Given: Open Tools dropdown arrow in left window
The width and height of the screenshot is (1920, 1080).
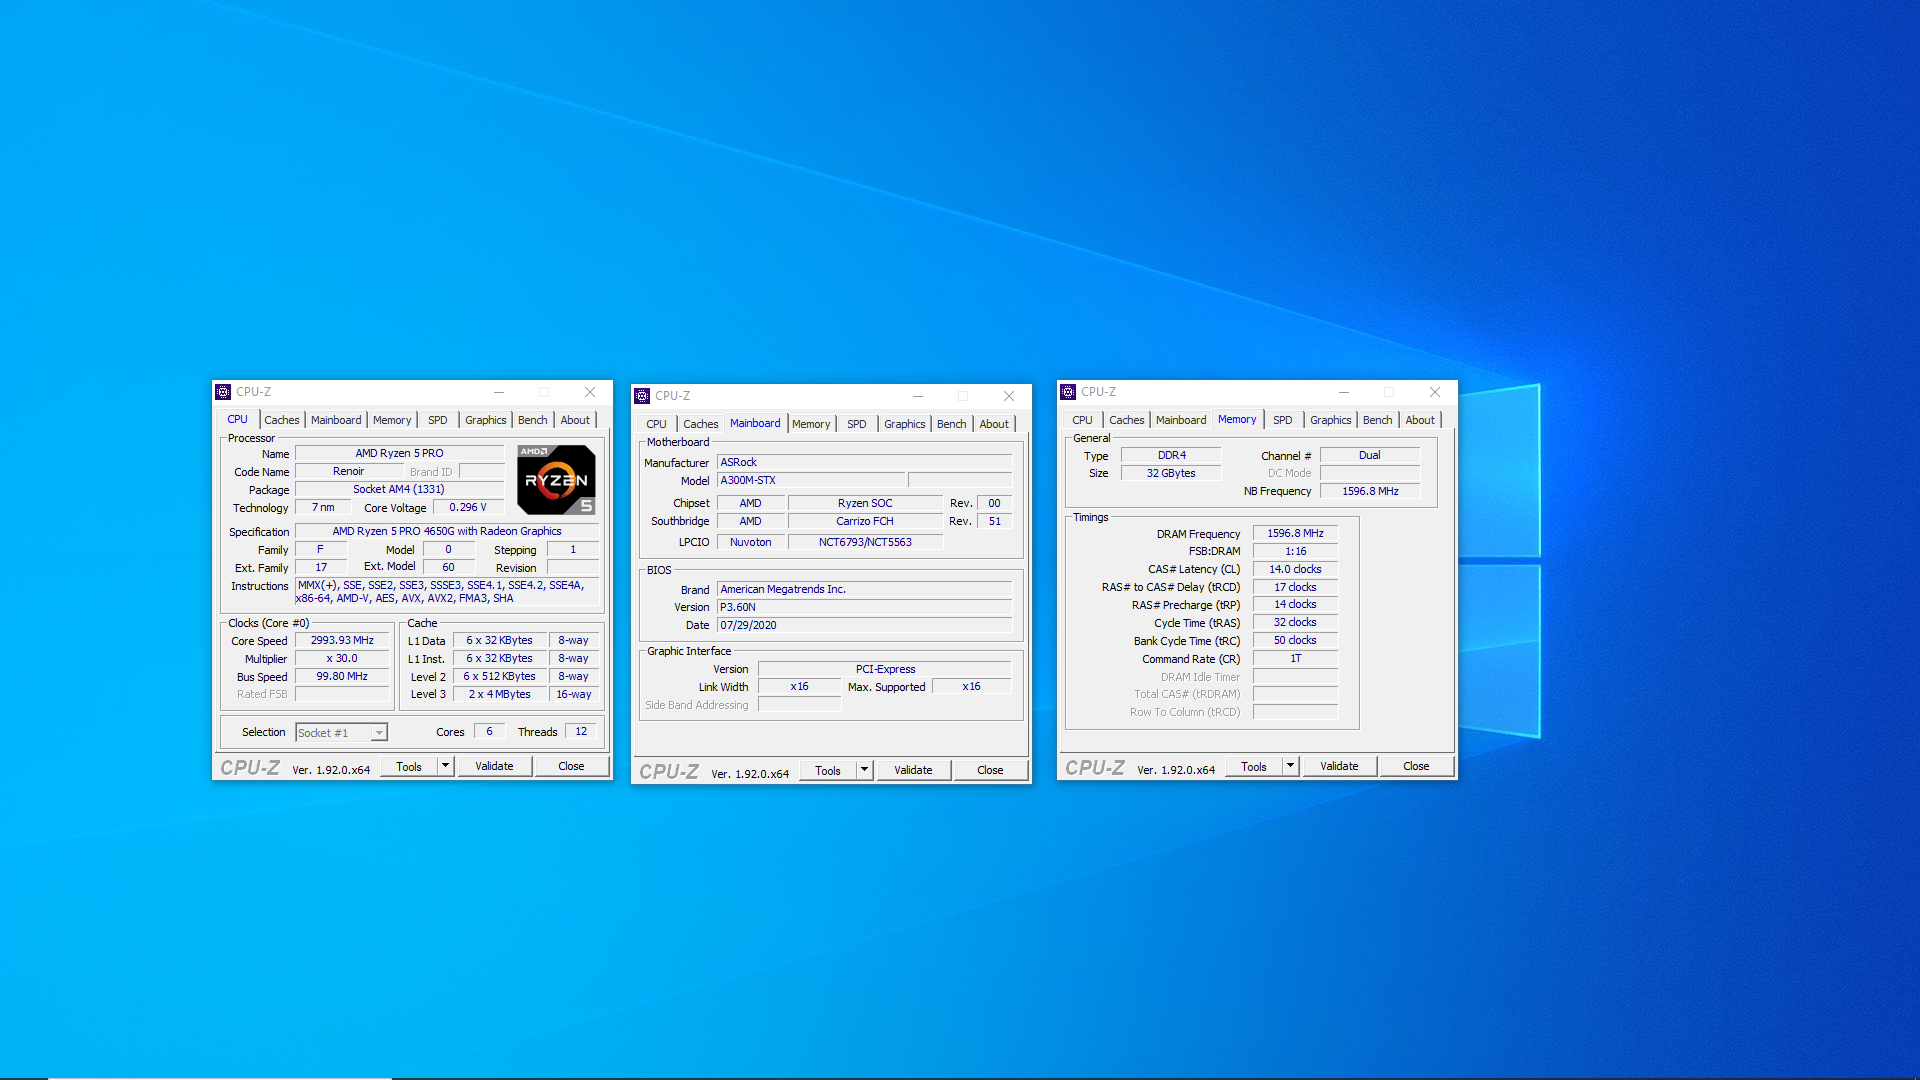Looking at the screenshot, I should click(x=445, y=766).
